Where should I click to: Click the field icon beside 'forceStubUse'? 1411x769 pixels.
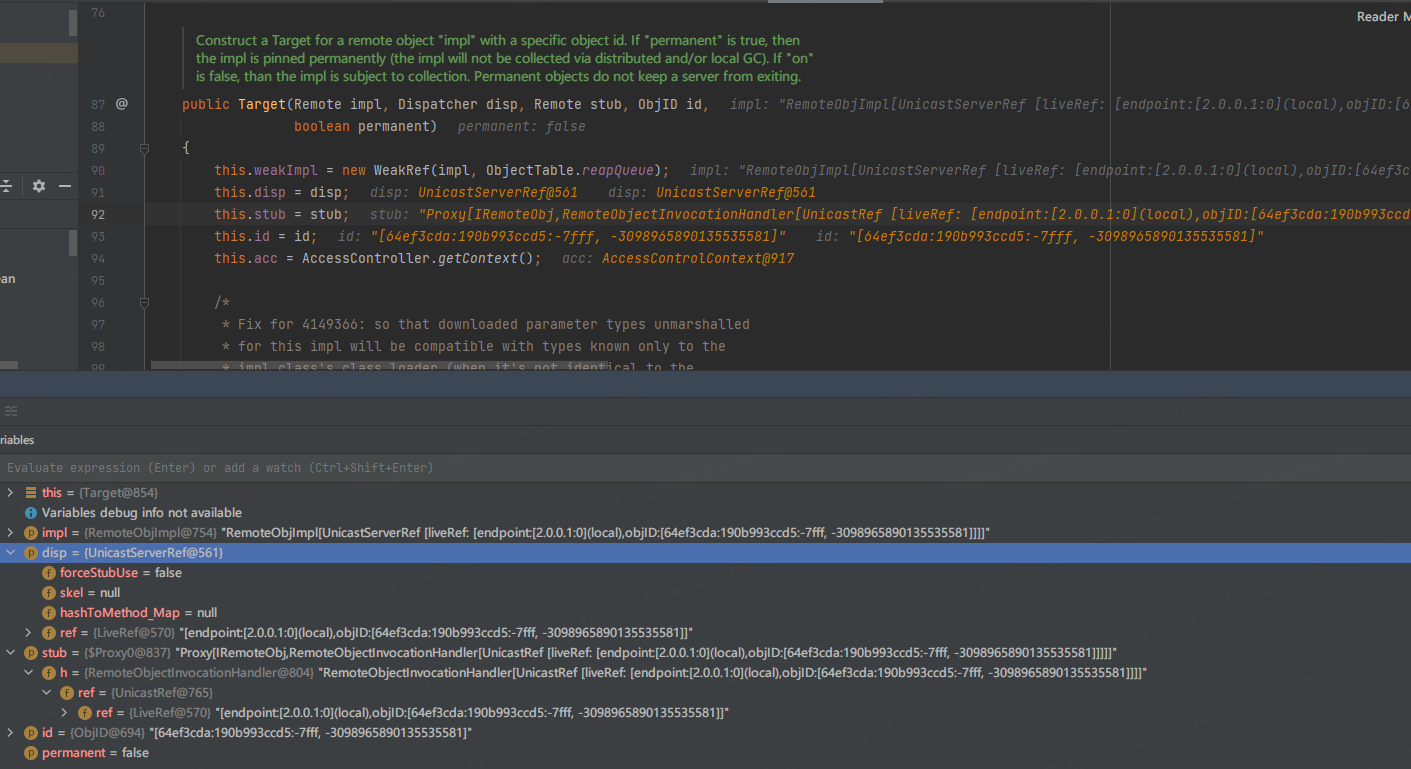49,573
